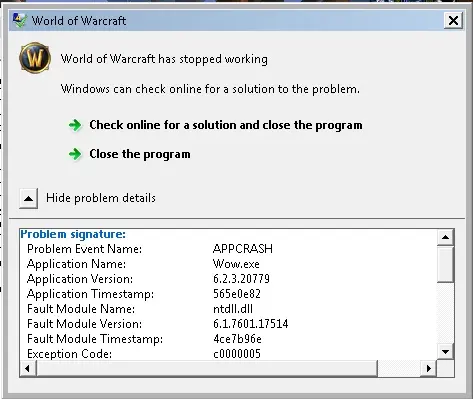The image size is (473, 399).
Task: Choose Close the program option
Action: 140,154
